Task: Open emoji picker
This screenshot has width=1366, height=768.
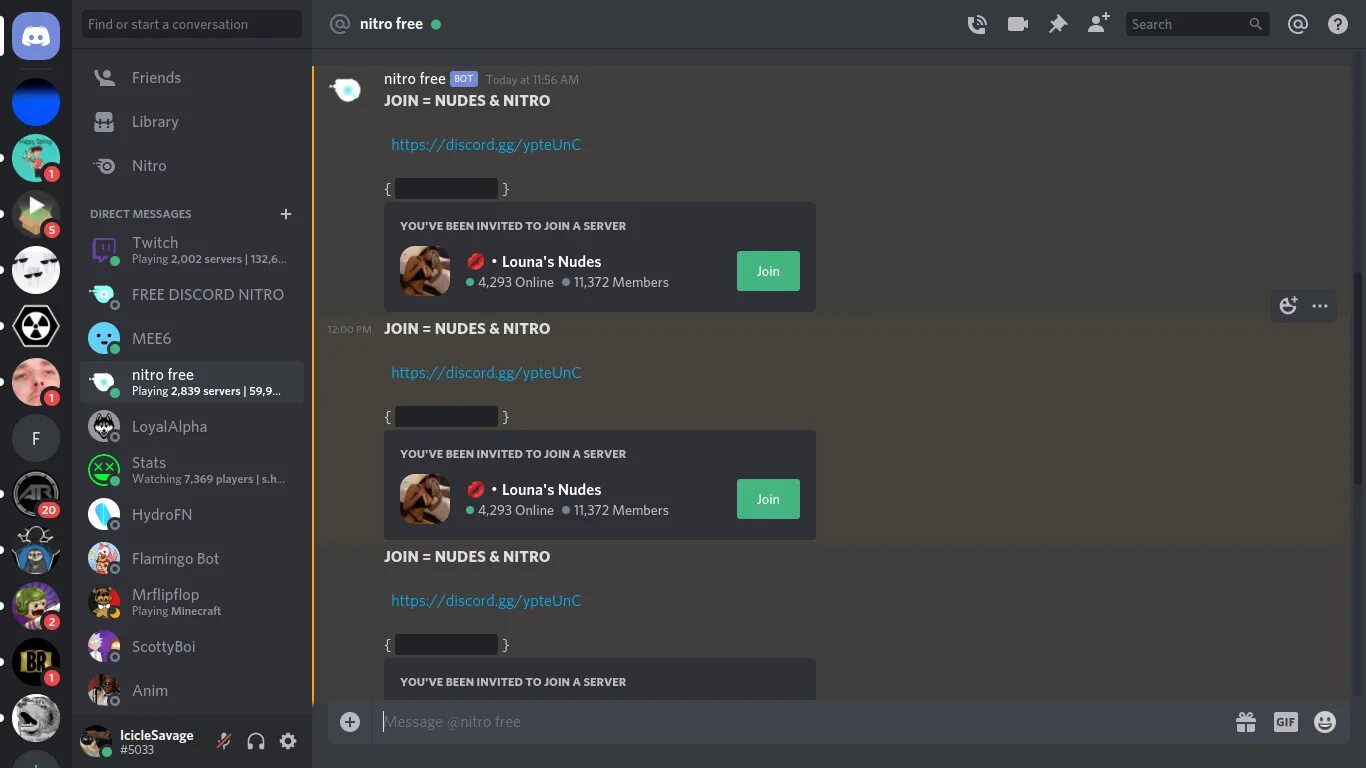Action: coord(1325,722)
